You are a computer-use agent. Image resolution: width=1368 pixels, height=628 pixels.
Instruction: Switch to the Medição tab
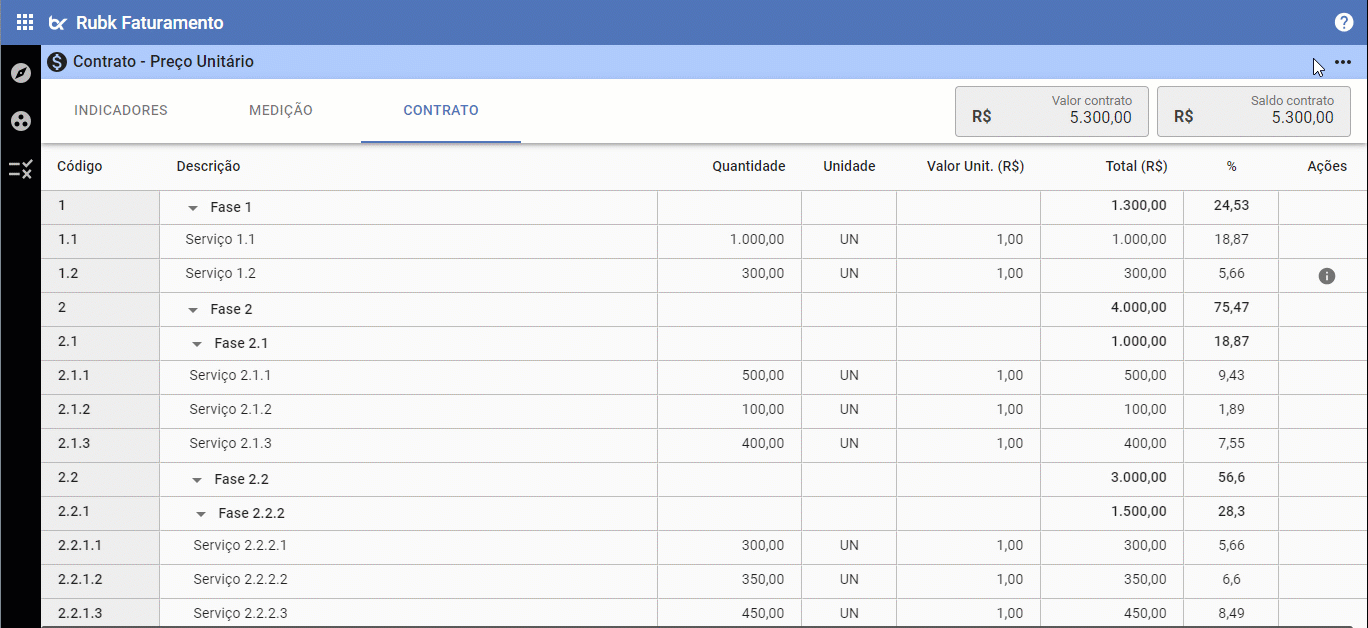pos(281,110)
